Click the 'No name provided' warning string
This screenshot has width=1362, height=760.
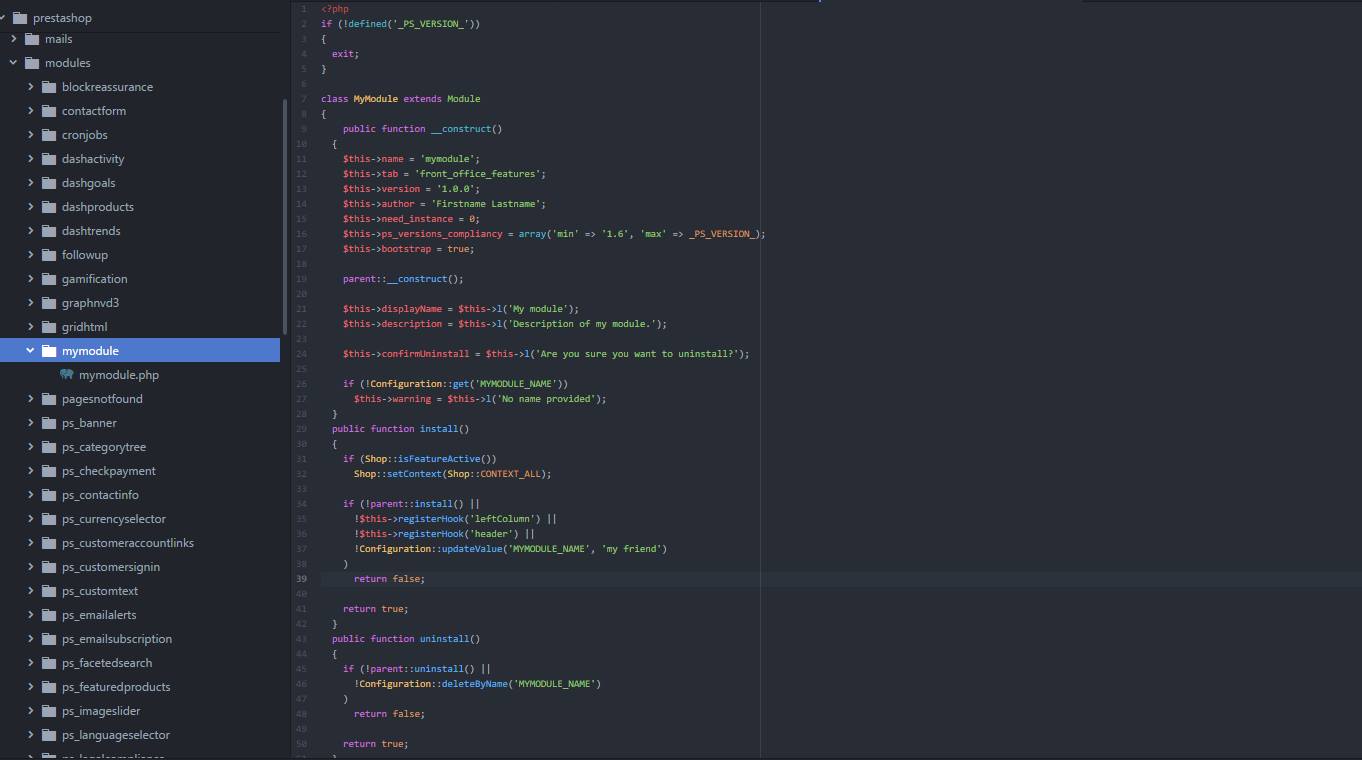pos(547,399)
